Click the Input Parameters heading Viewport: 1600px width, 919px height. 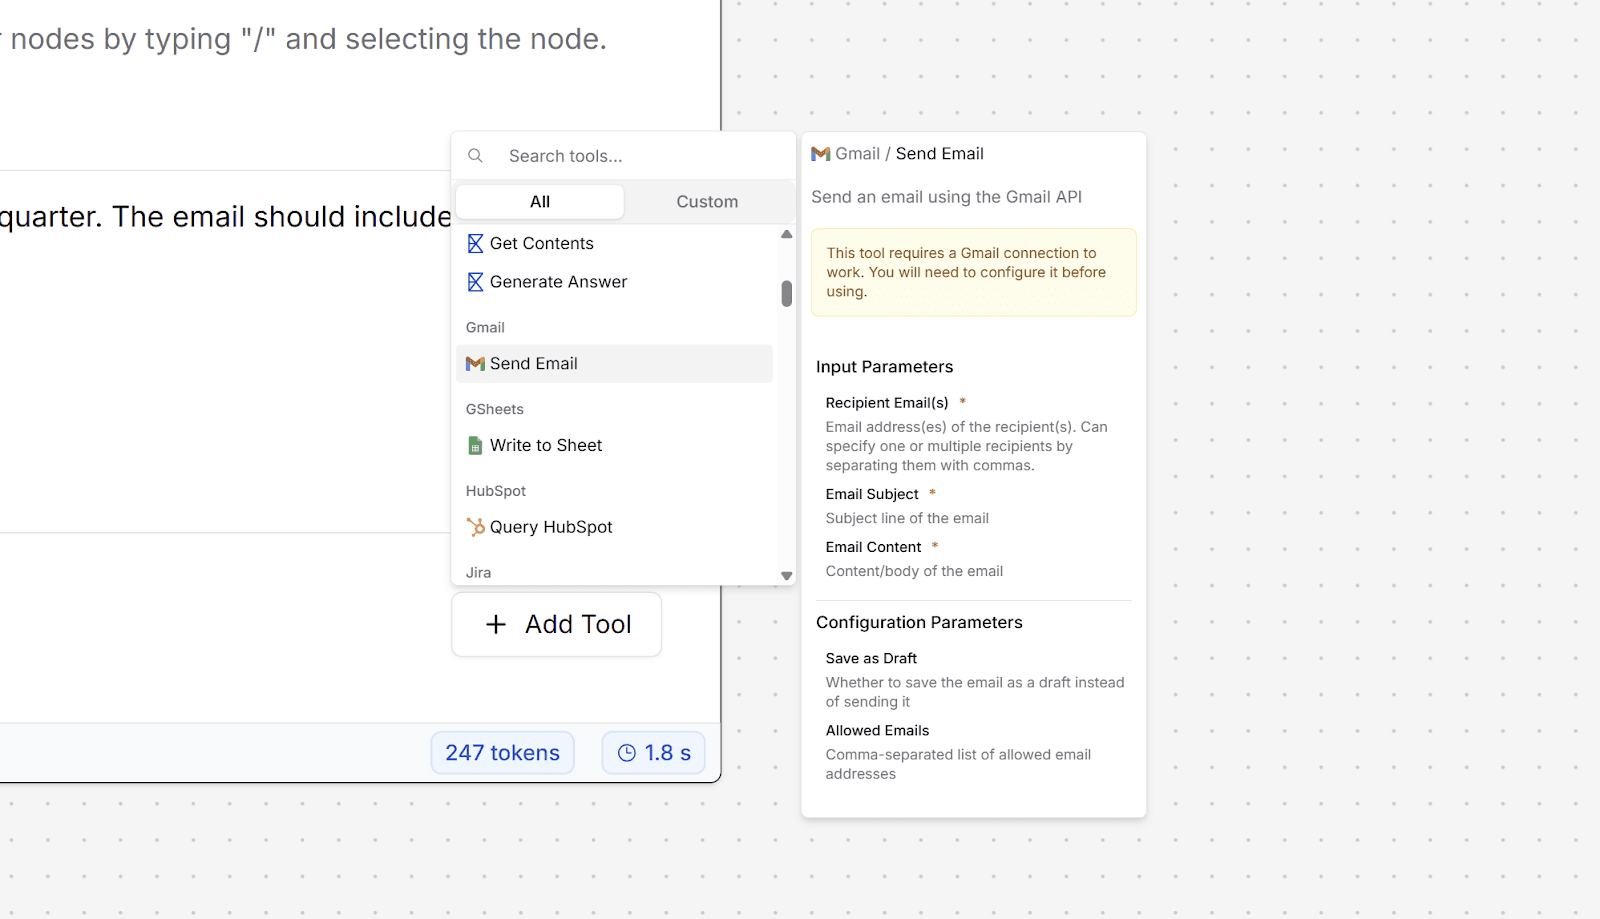coord(885,367)
